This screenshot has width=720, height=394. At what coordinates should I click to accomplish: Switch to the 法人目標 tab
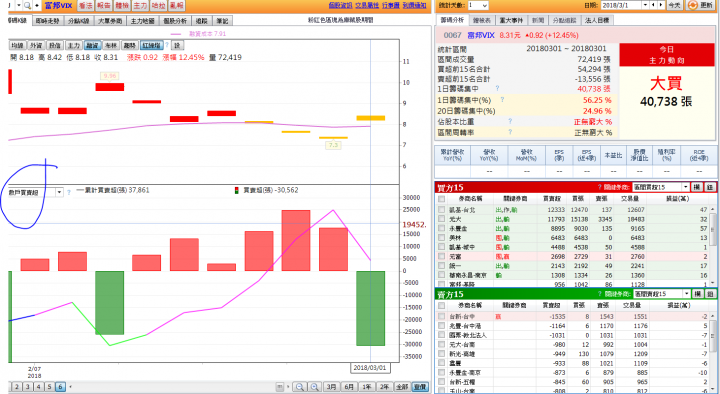click(x=597, y=20)
